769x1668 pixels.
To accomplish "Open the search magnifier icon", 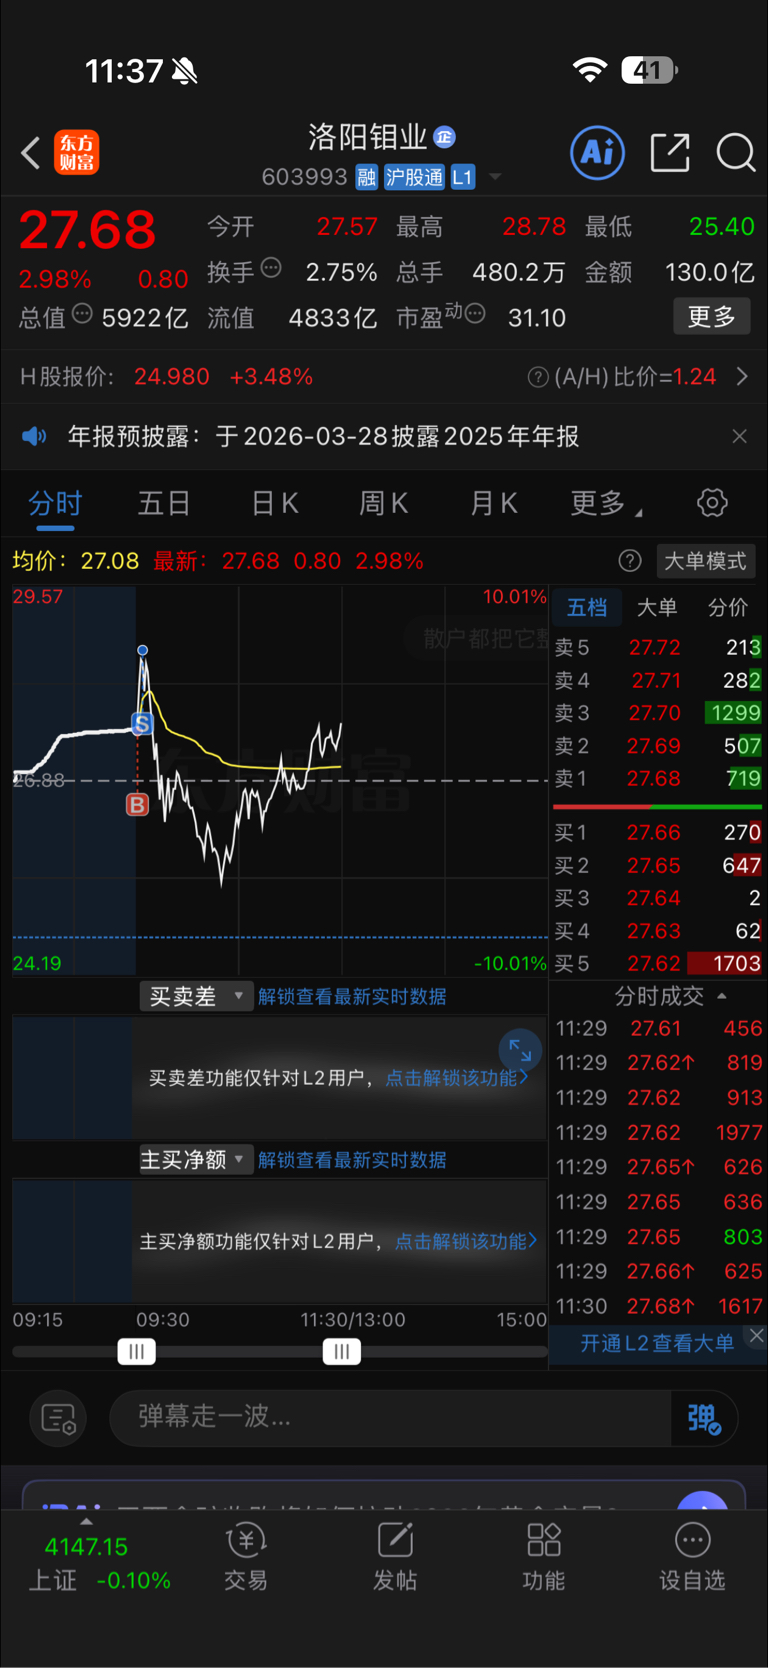I will click(735, 152).
